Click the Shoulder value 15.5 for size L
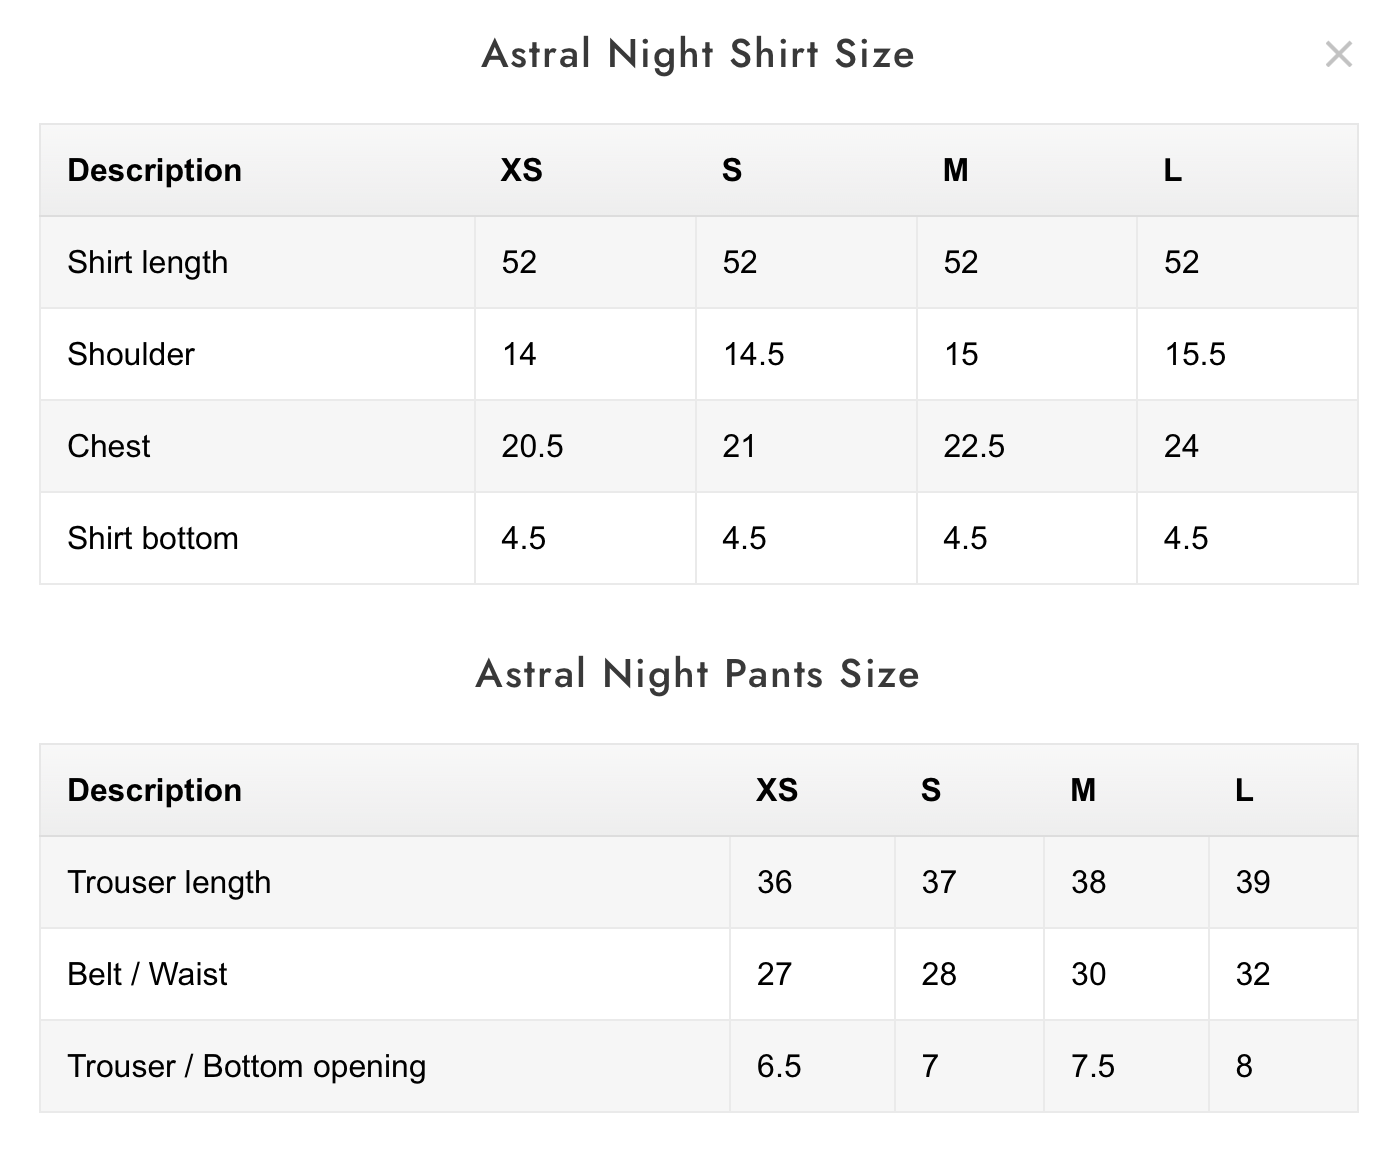Screen dimensions: 1397x1150 [1194, 354]
